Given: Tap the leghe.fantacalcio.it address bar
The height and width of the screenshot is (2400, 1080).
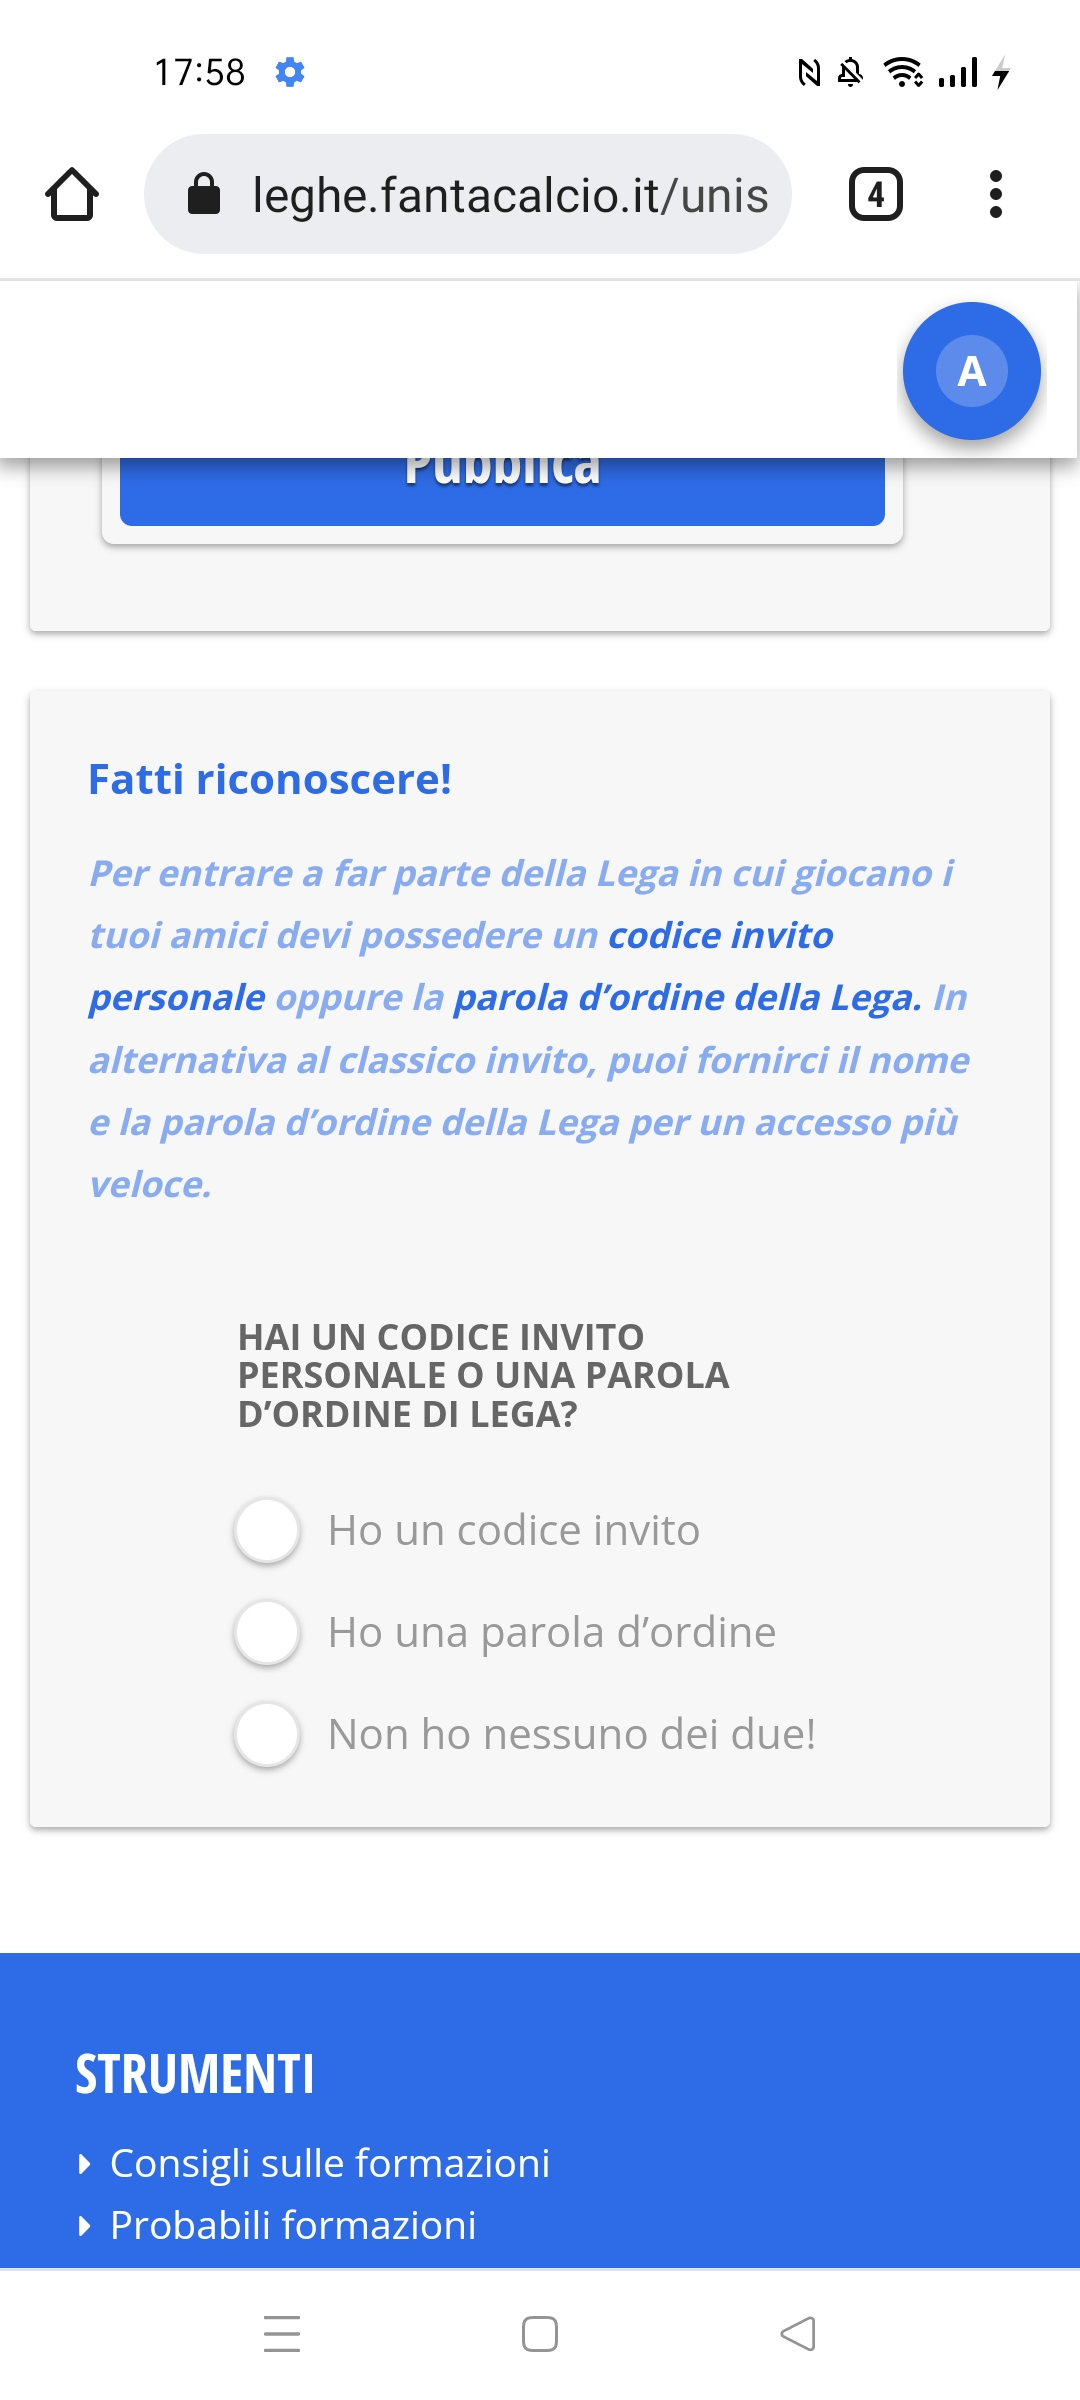Looking at the screenshot, I should 468,194.
